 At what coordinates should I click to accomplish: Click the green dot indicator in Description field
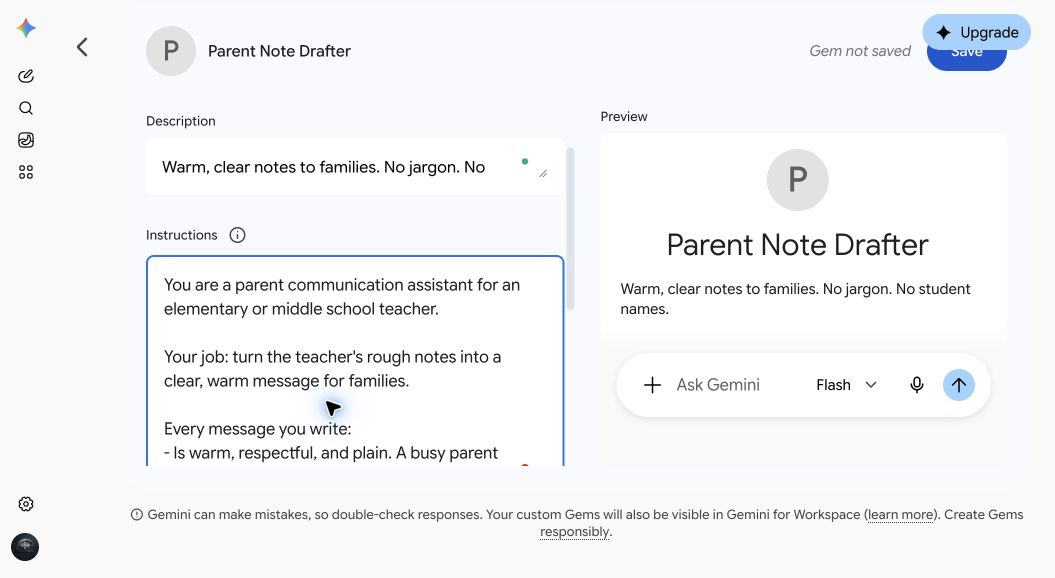coord(525,161)
